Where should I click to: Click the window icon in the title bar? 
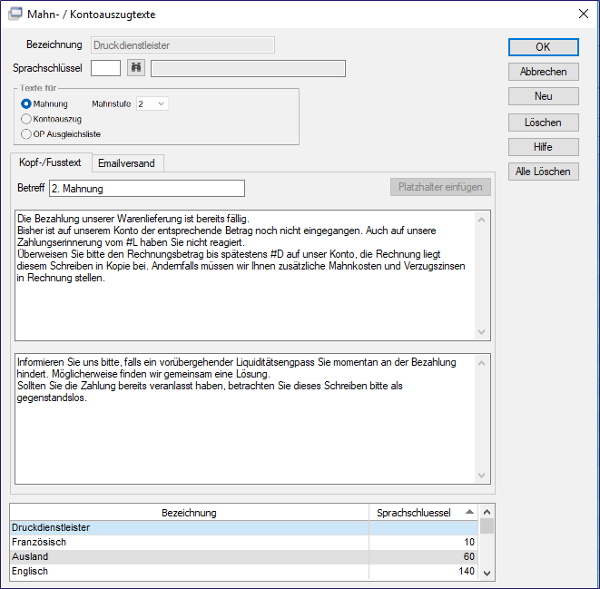click(15, 14)
